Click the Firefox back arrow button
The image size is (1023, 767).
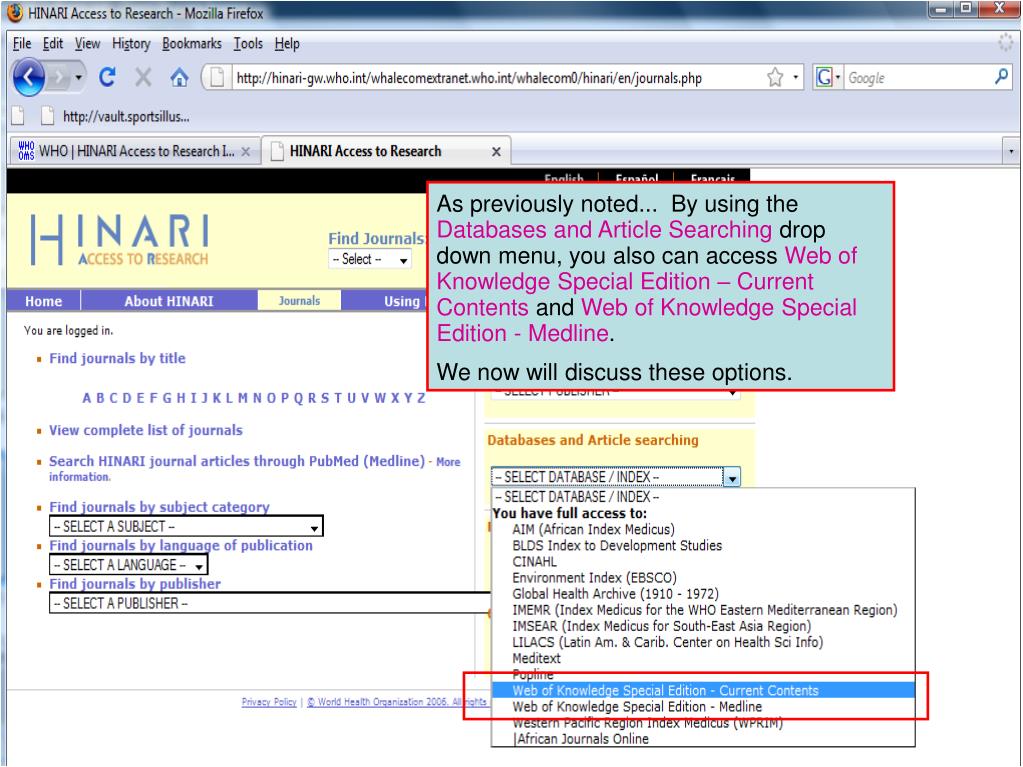(28, 78)
